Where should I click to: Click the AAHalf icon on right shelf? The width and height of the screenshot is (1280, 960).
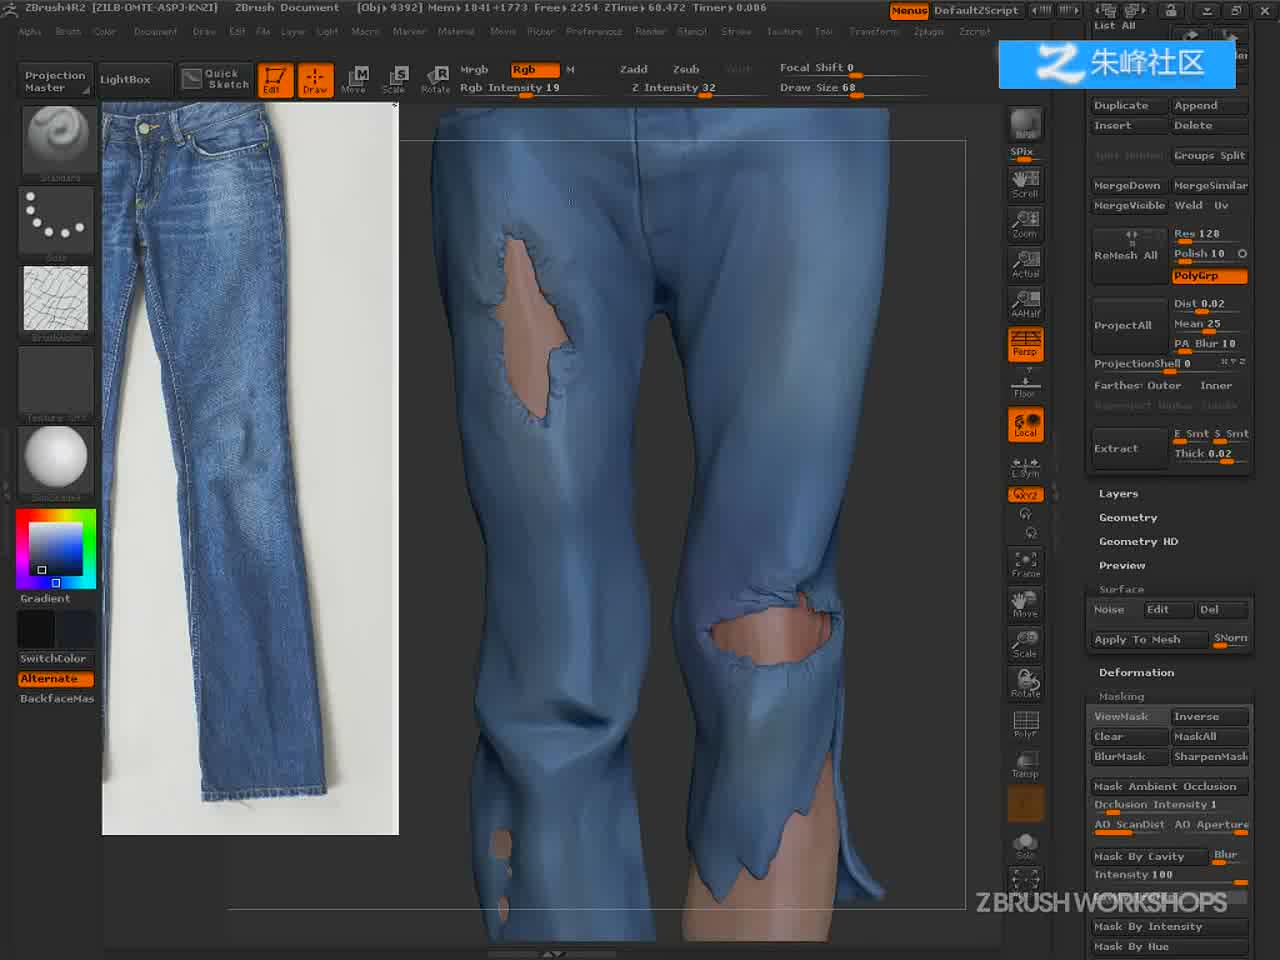point(1025,303)
